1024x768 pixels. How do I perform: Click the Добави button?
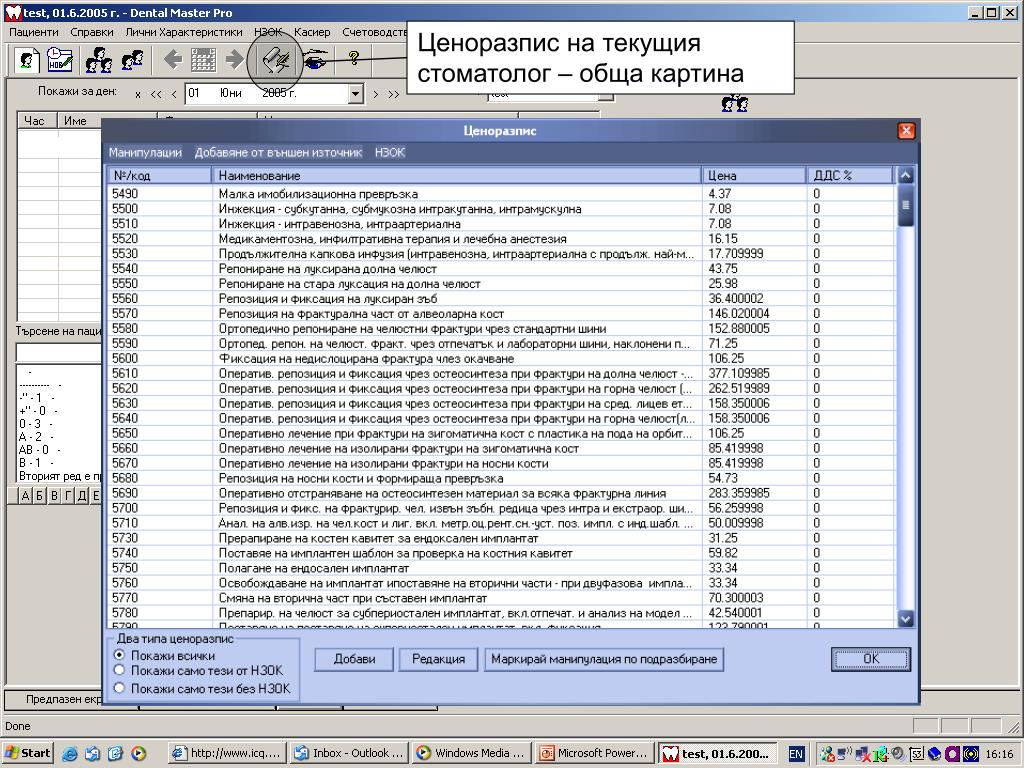pos(354,659)
